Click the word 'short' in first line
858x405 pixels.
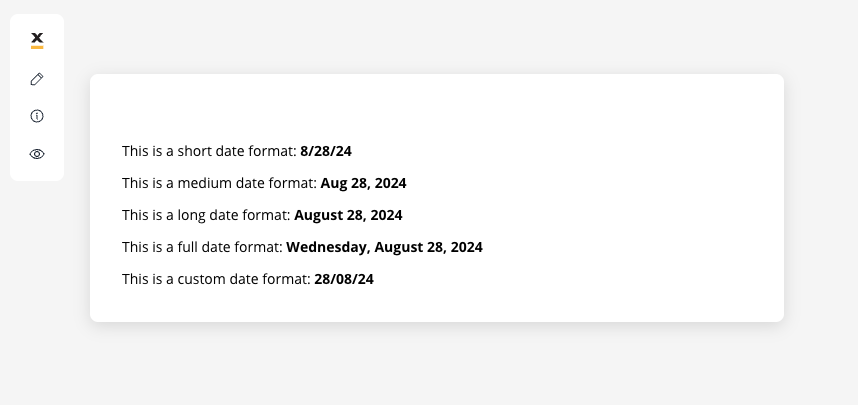pyautogui.click(x=194, y=151)
